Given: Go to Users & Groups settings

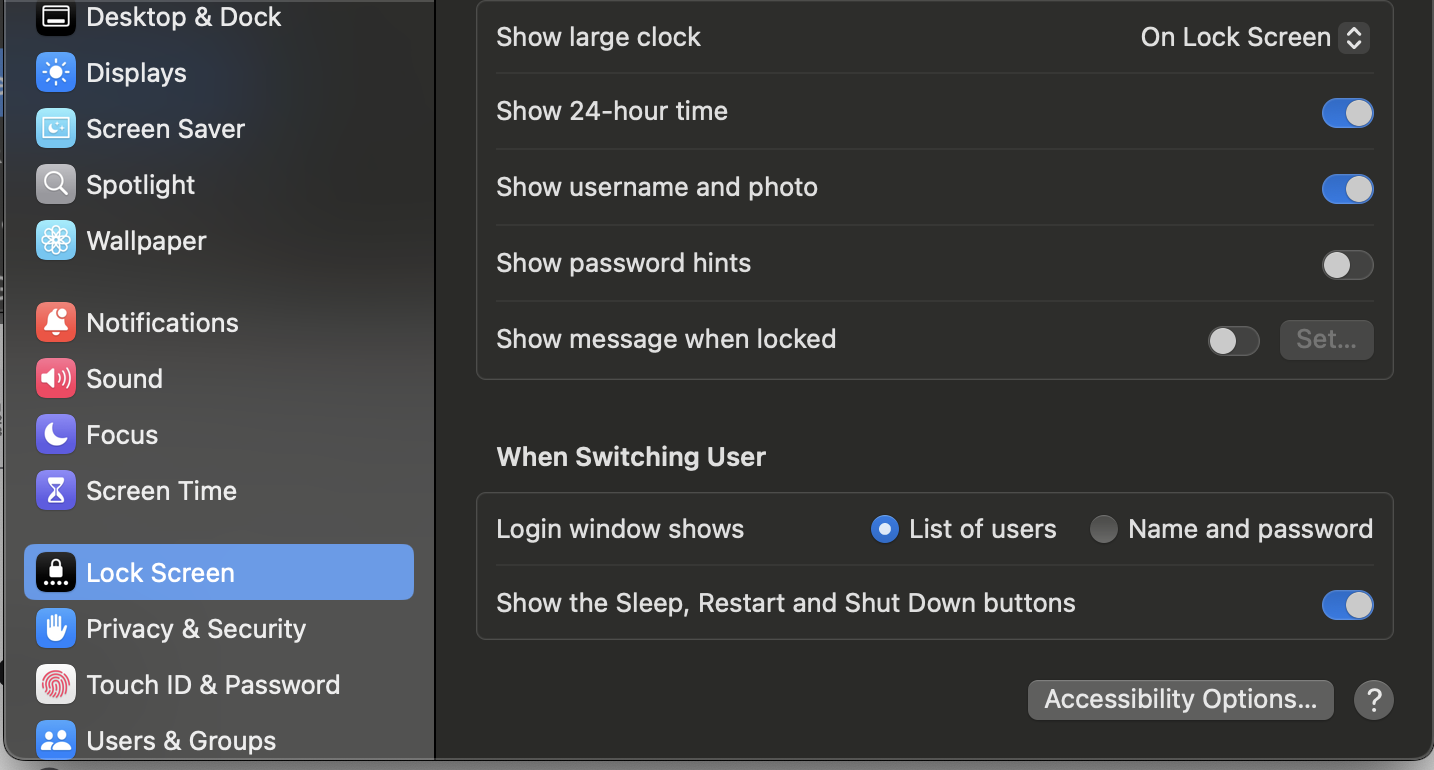Looking at the screenshot, I should point(181,741).
